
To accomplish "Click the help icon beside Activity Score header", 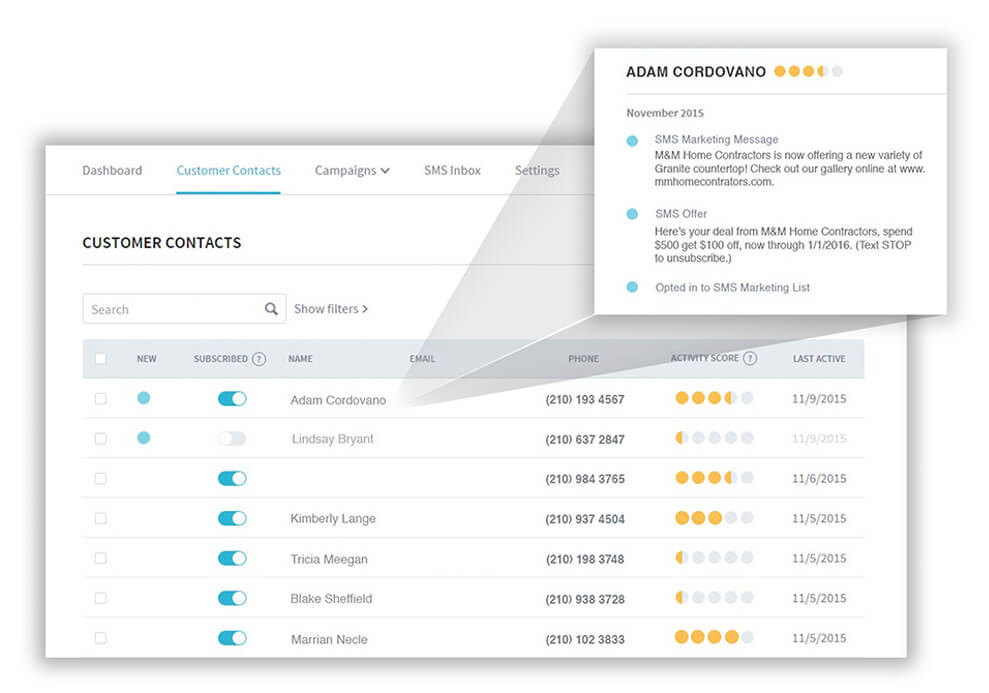I will click(750, 359).
